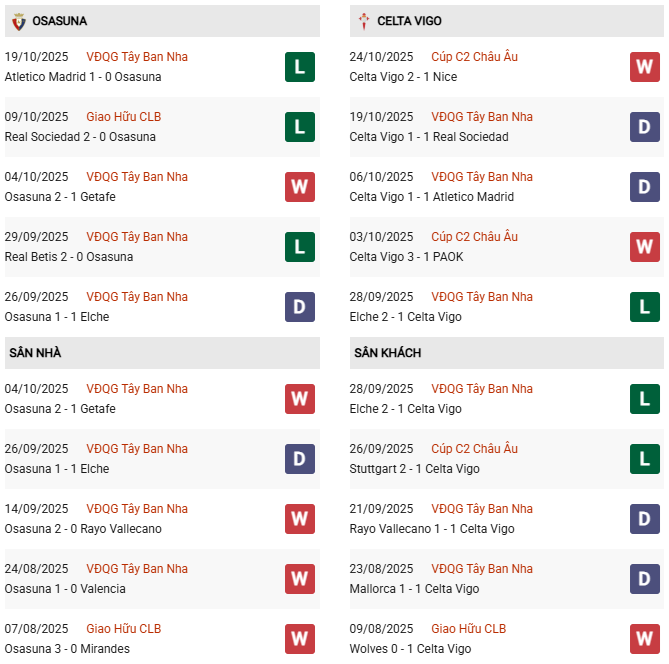Click loss badge for Atletico Madrid 1-0 Osasuna
669x664 pixels.
pyautogui.click(x=299, y=67)
